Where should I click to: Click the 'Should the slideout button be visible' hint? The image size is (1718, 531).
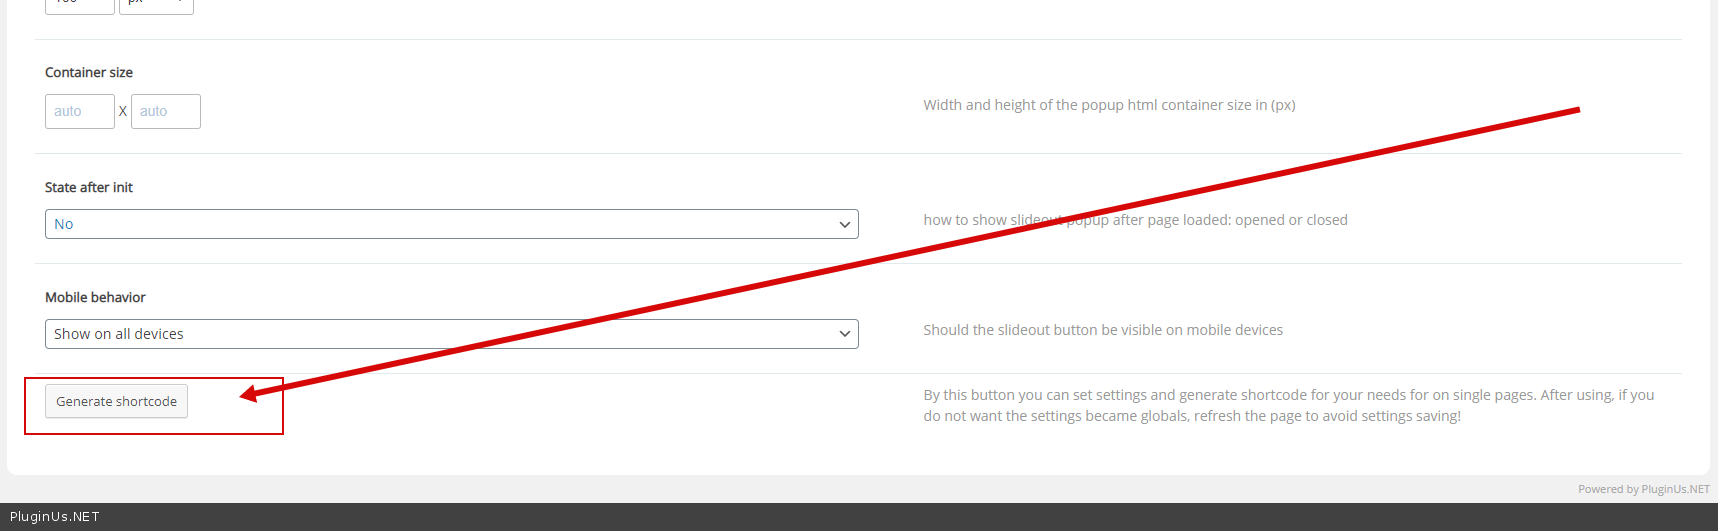(x=1103, y=330)
